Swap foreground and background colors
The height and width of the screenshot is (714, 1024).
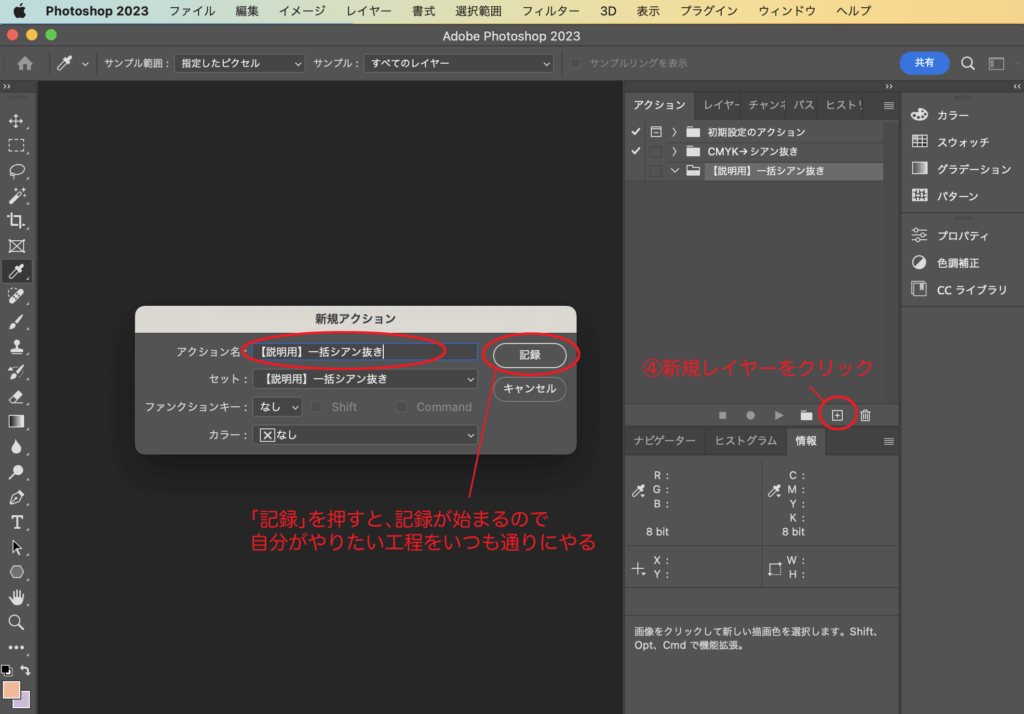coord(25,670)
